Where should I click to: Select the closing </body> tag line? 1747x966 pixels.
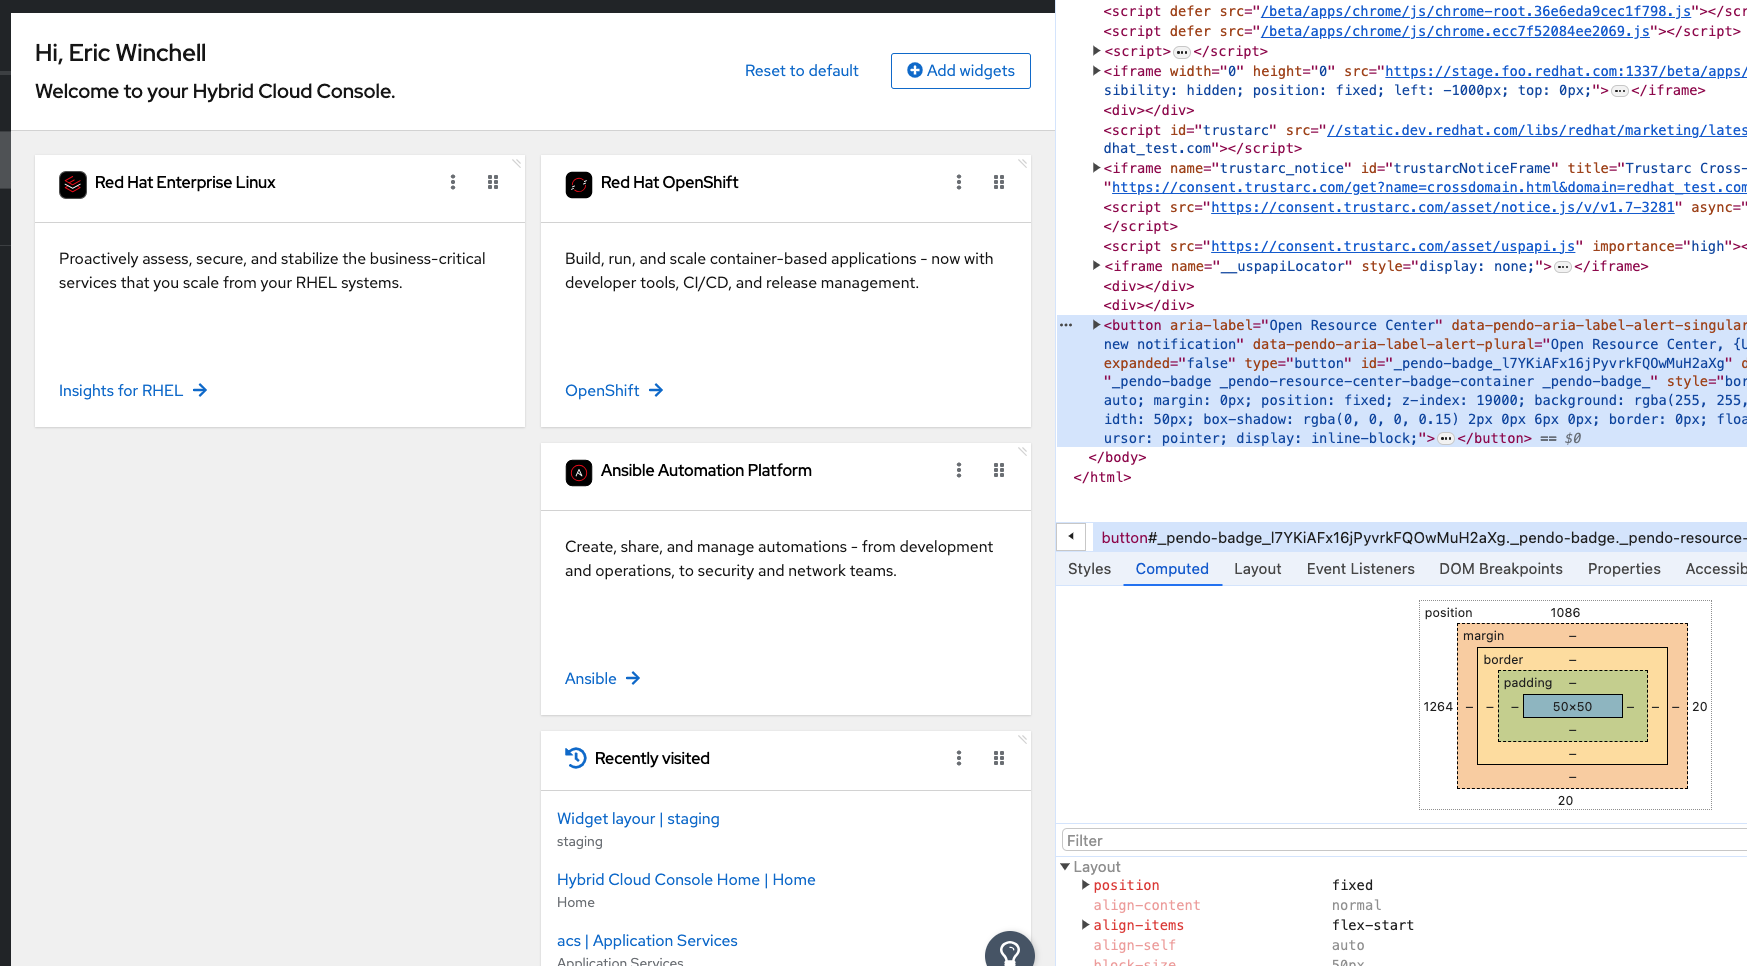click(x=1117, y=457)
